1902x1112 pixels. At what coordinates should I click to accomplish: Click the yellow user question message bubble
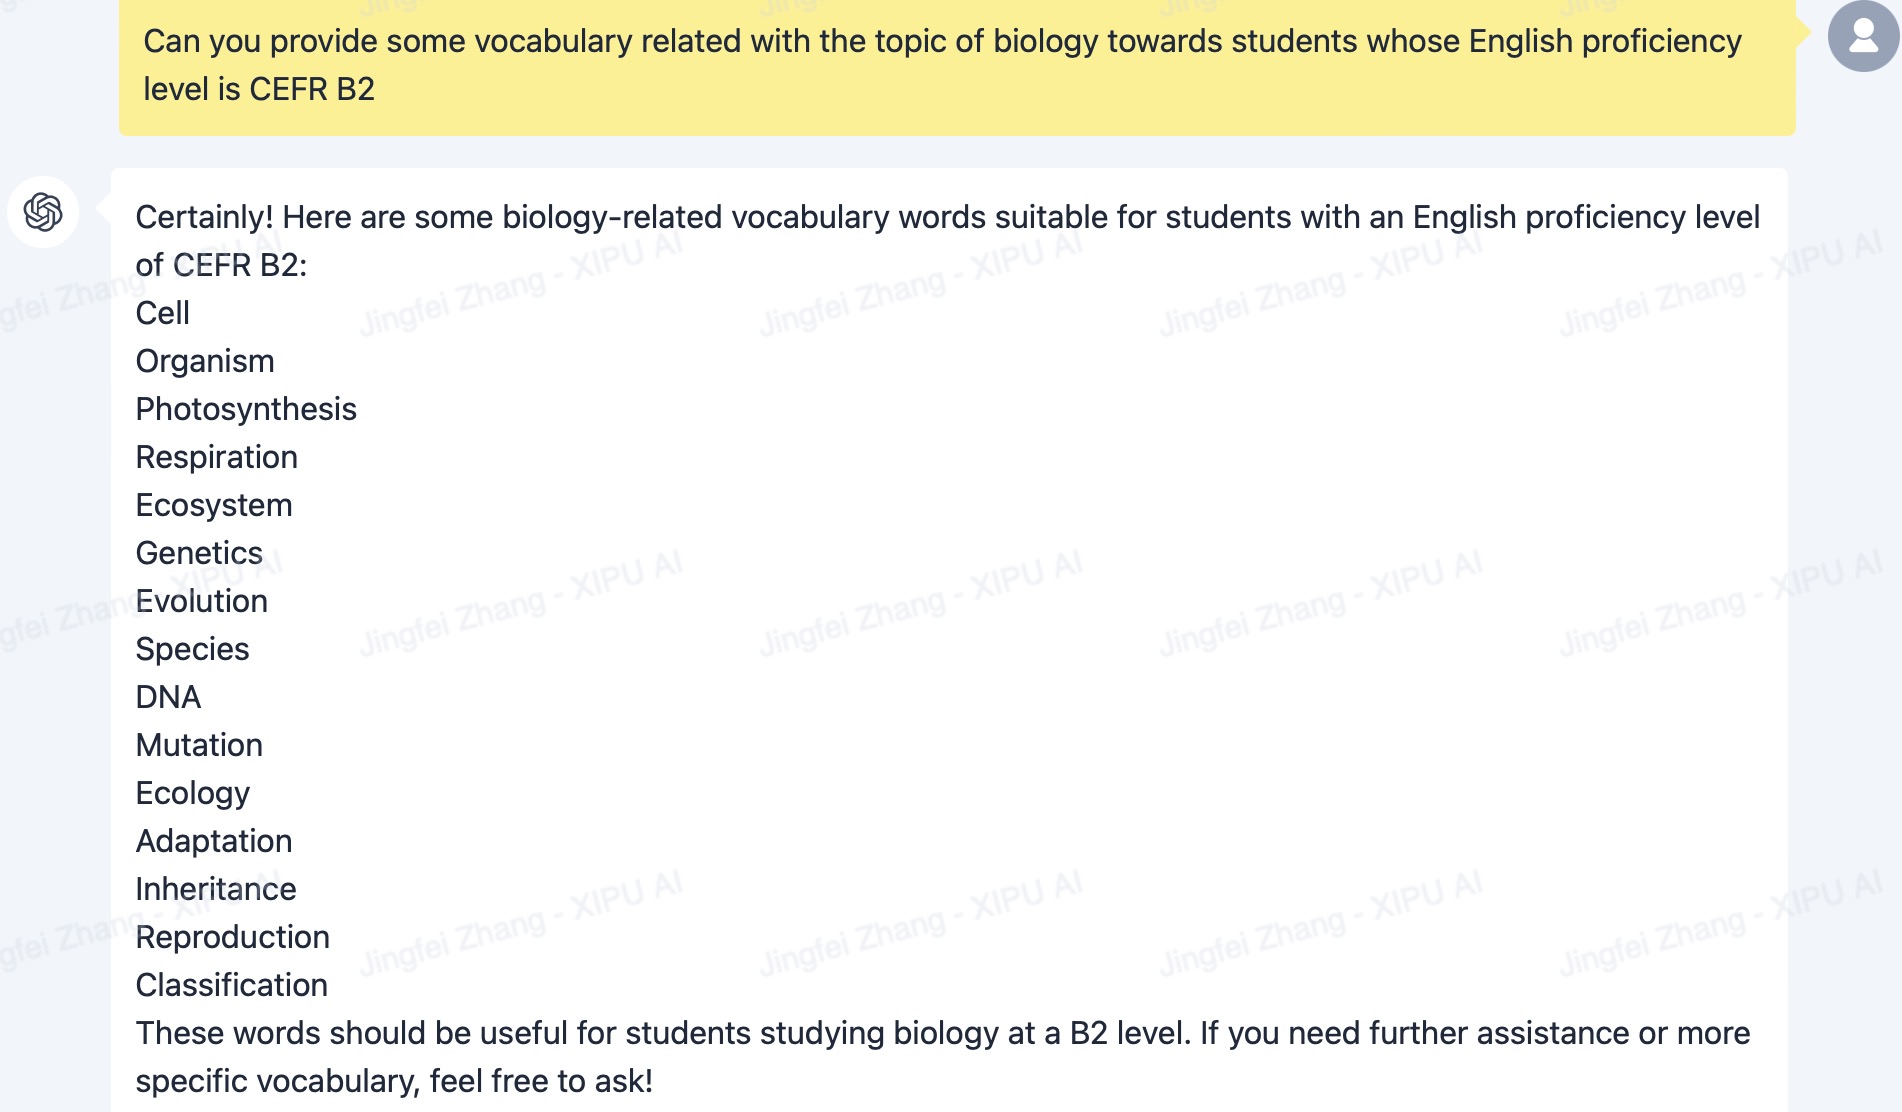[957, 66]
